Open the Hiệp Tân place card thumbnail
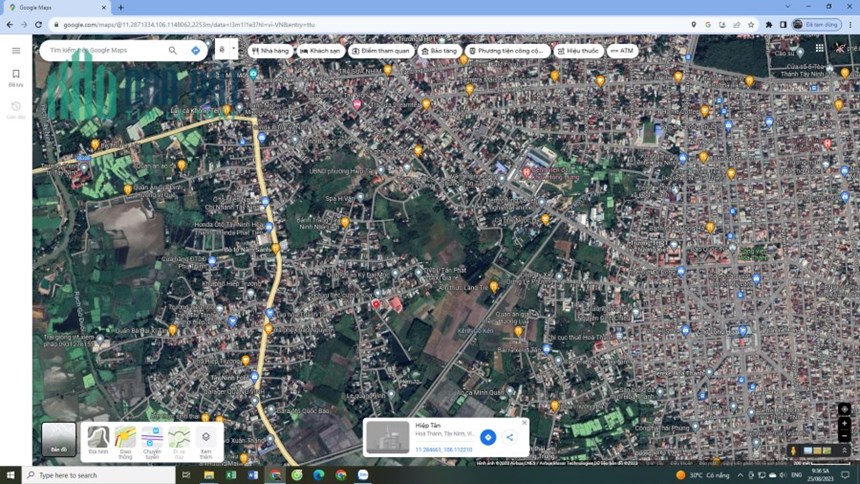Image resolution: width=860 pixels, height=484 pixels. [x=388, y=437]
